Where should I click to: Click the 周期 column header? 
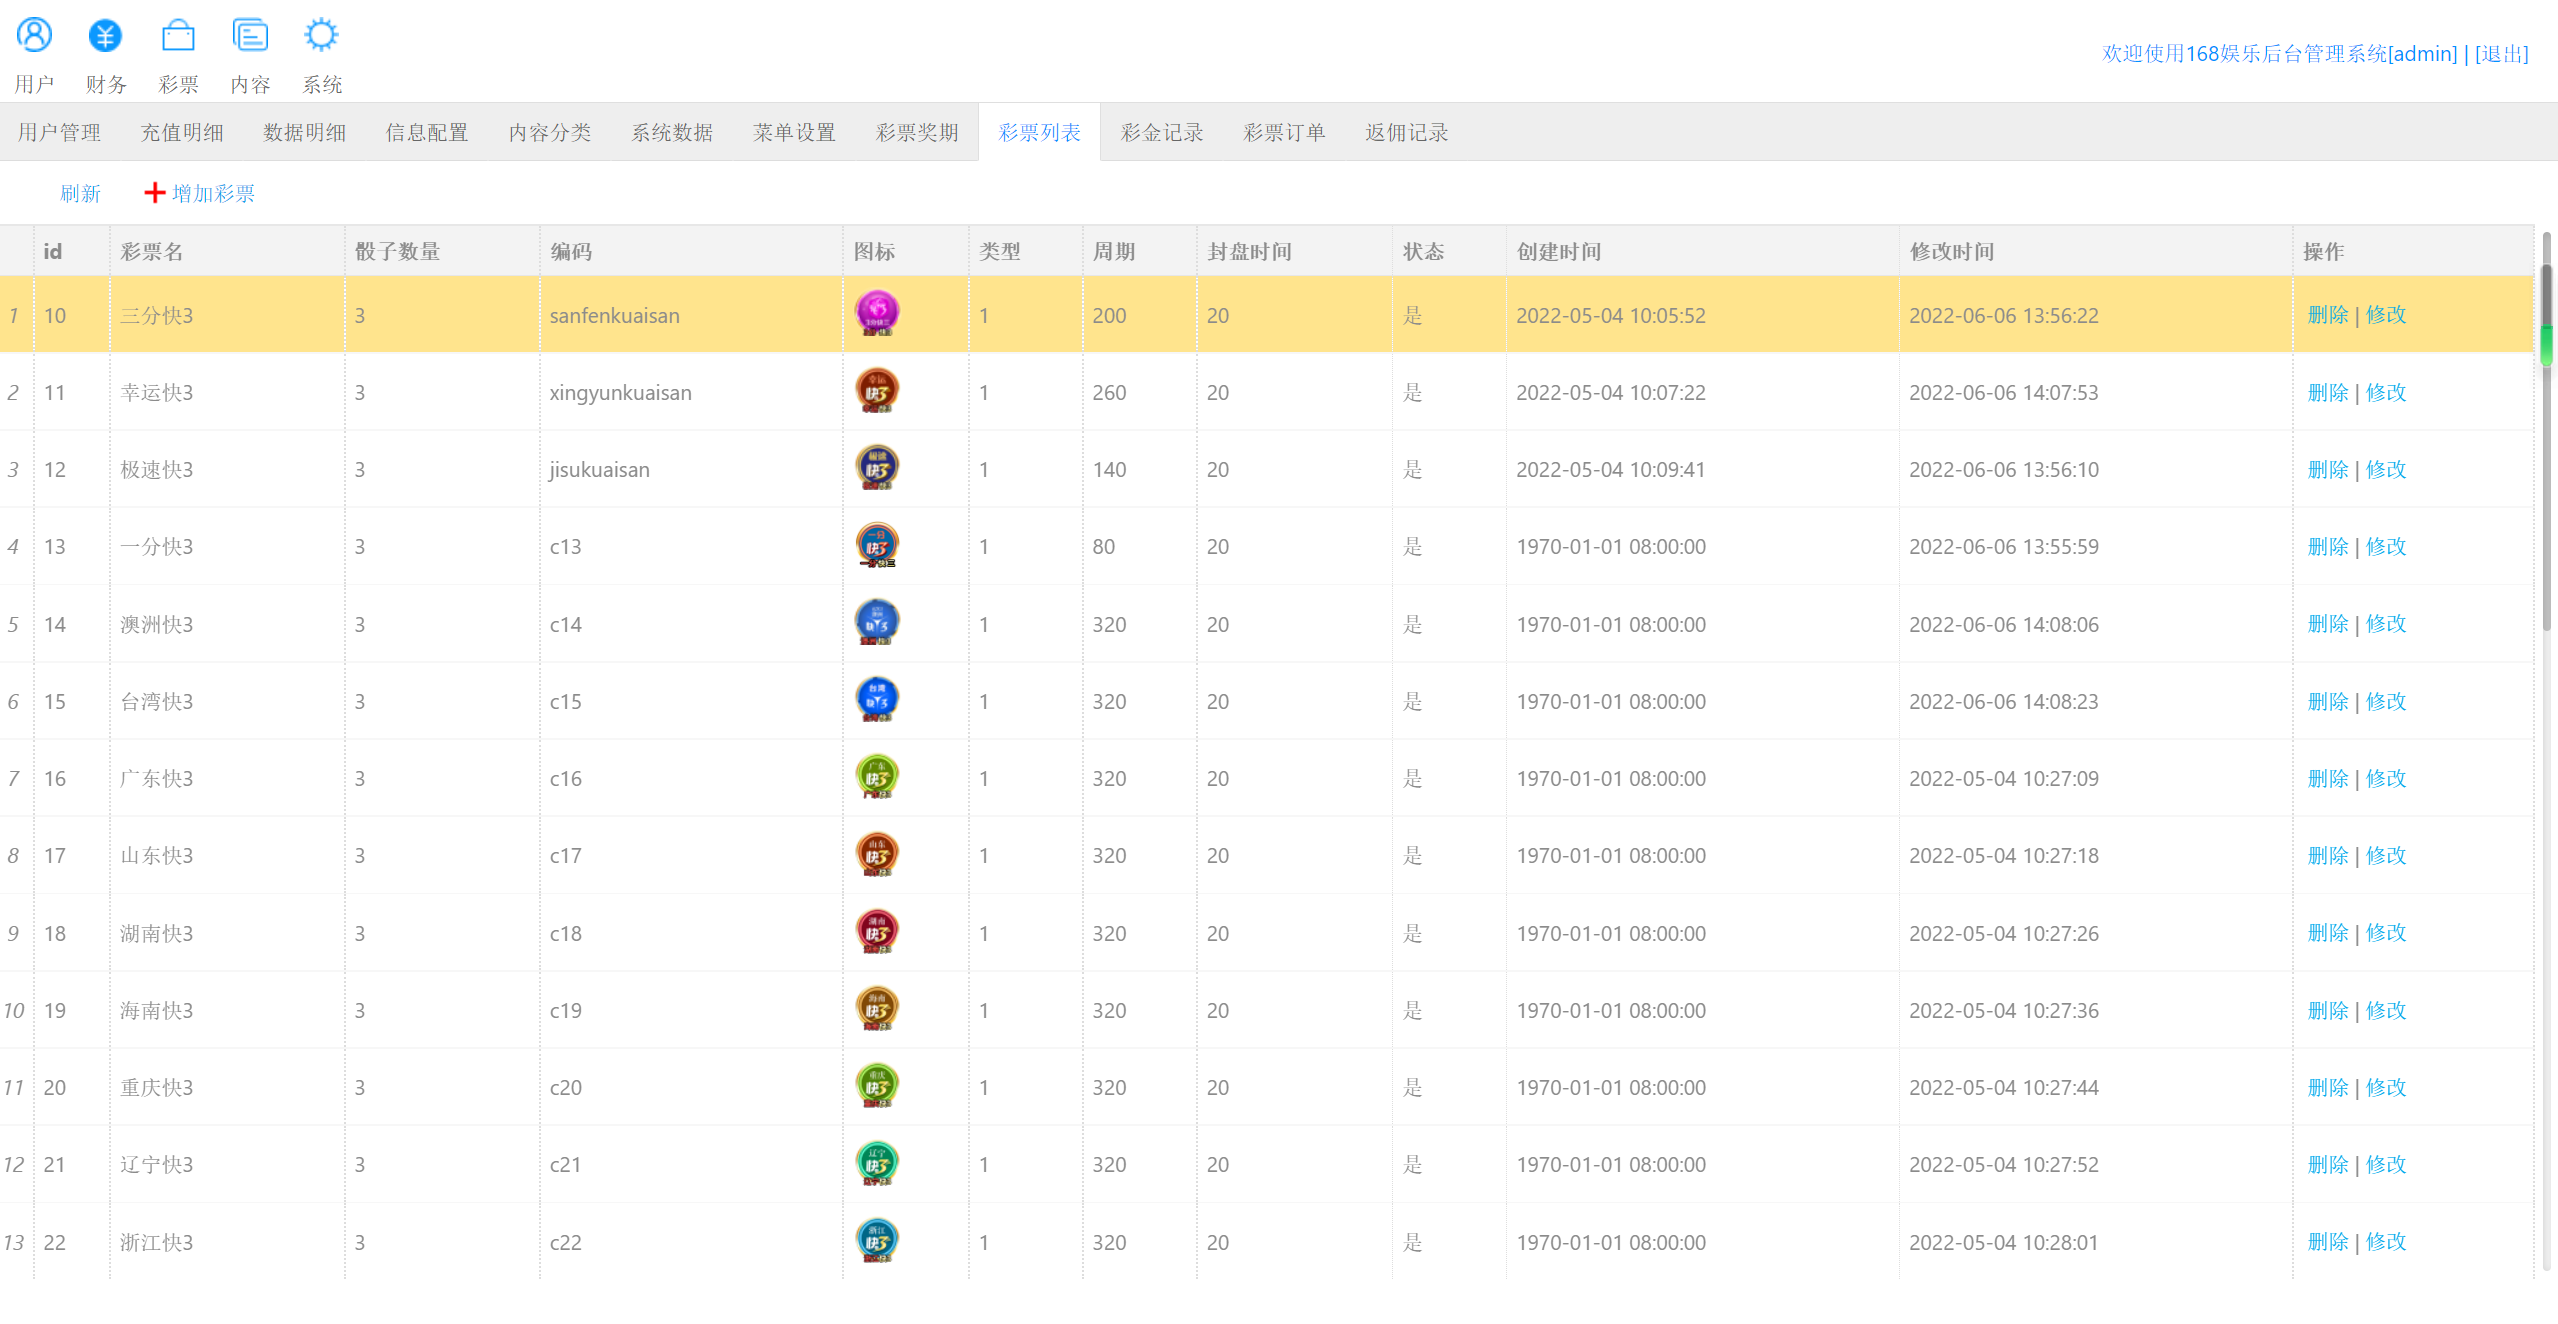[x=1113, y=251]
